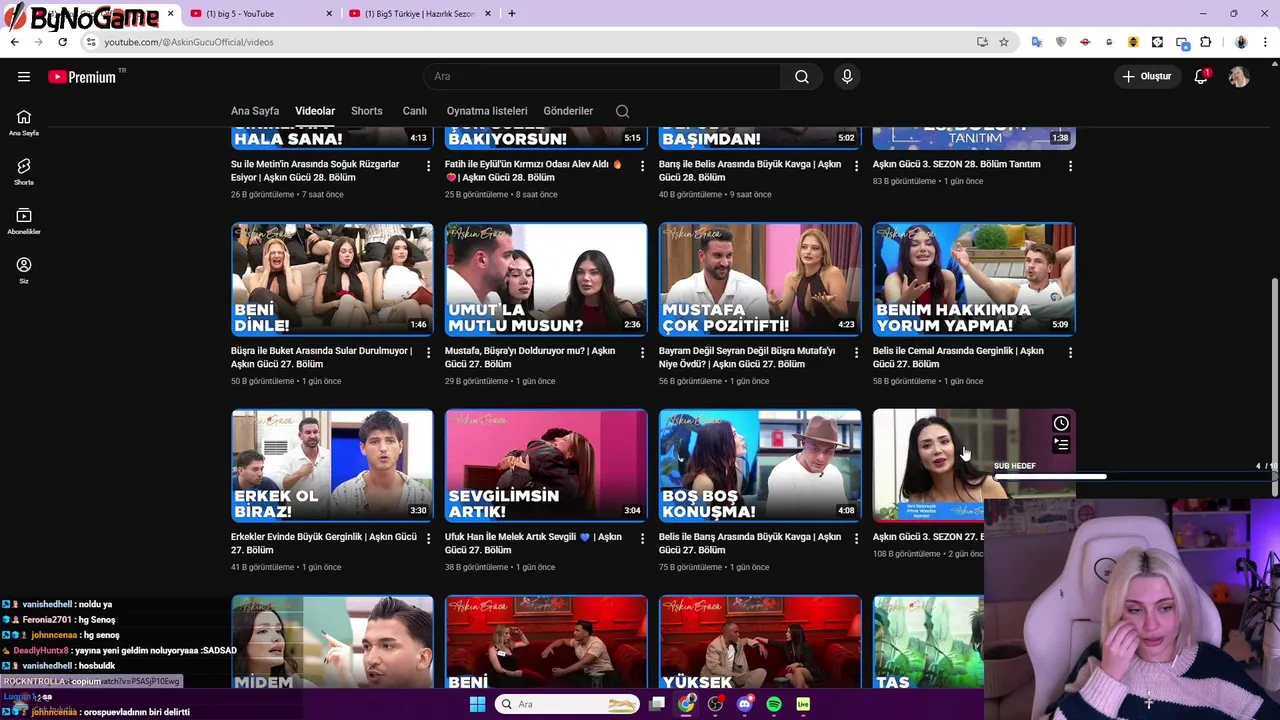Play the 'BENİ DİNLE!' thumbnail video
Viewport: 1280px width, 720px height.
tap(332, 279)
